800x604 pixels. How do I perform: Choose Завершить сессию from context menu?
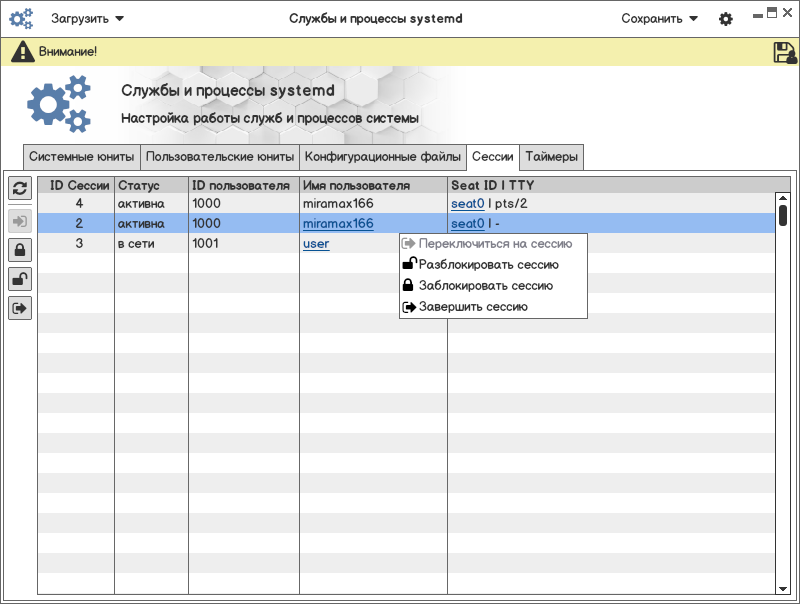click(472, 307)
